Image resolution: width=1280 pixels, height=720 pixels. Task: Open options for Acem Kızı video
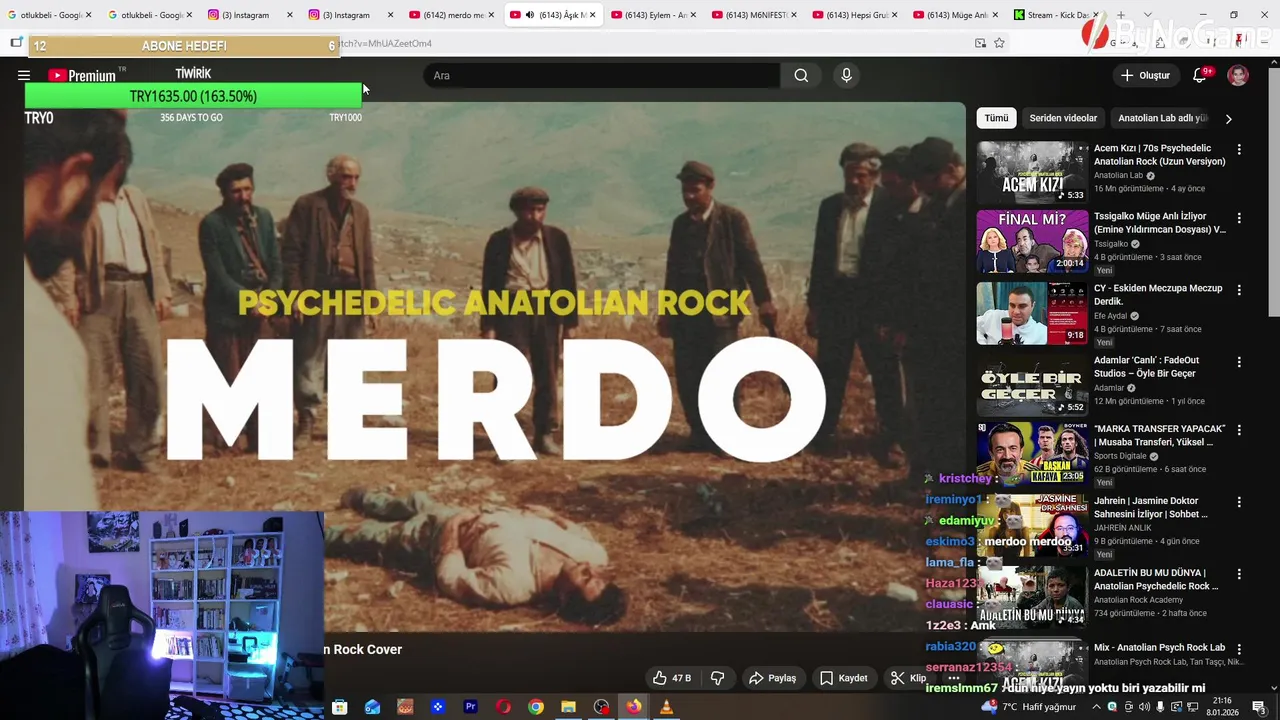[x=1239, y=150]
